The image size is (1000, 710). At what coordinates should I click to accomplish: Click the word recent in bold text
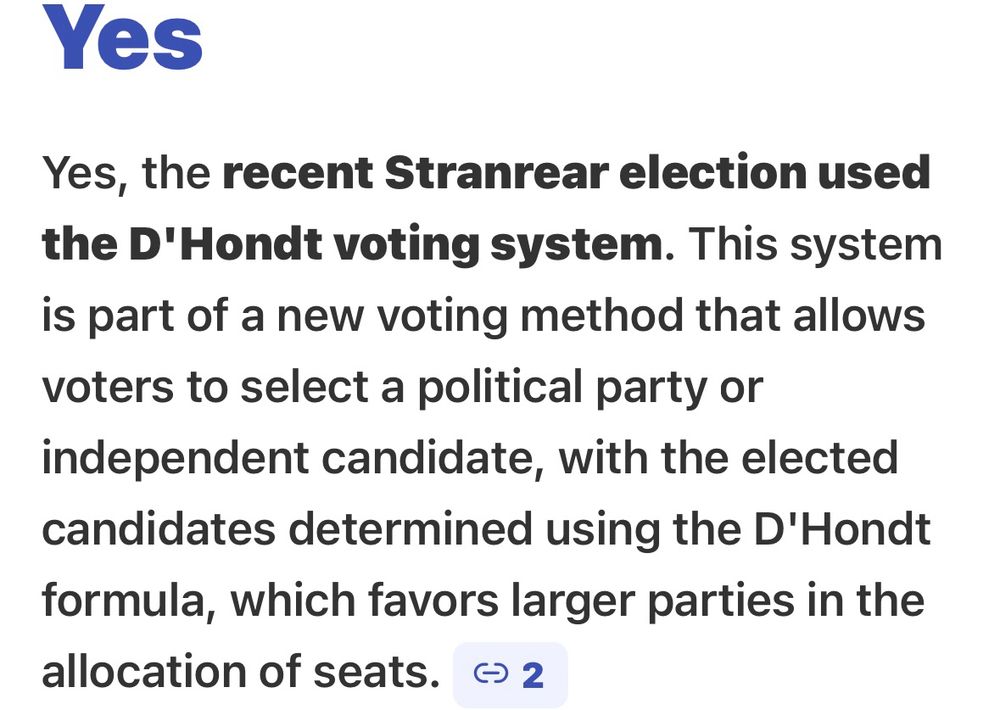click(298, 174)
